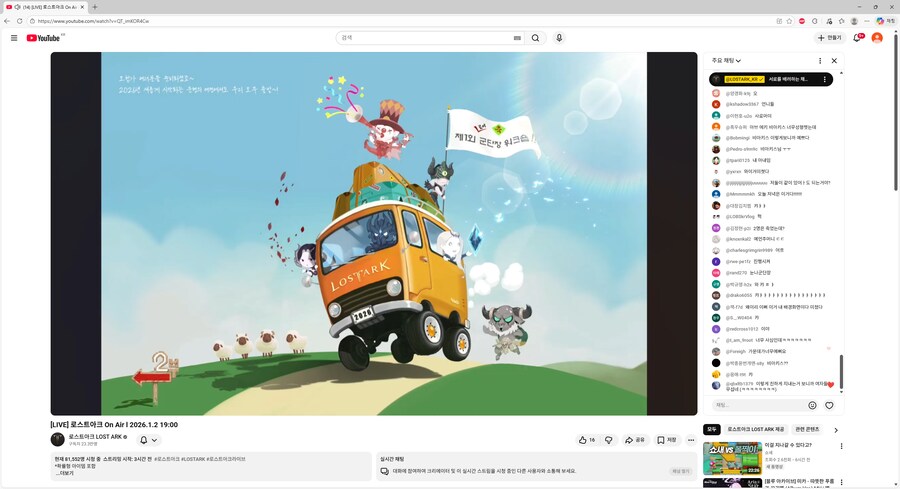Bookmark this page with star icon
Viewport: 900px width, 489px height.
pos(789,21)
